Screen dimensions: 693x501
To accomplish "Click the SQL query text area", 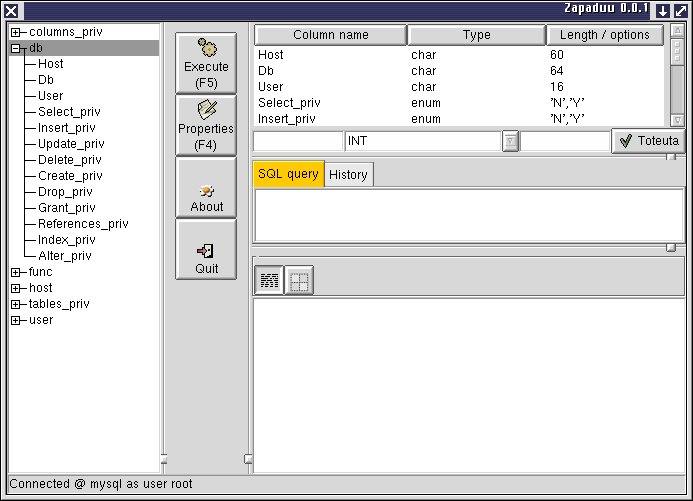I will pos(467,214).
